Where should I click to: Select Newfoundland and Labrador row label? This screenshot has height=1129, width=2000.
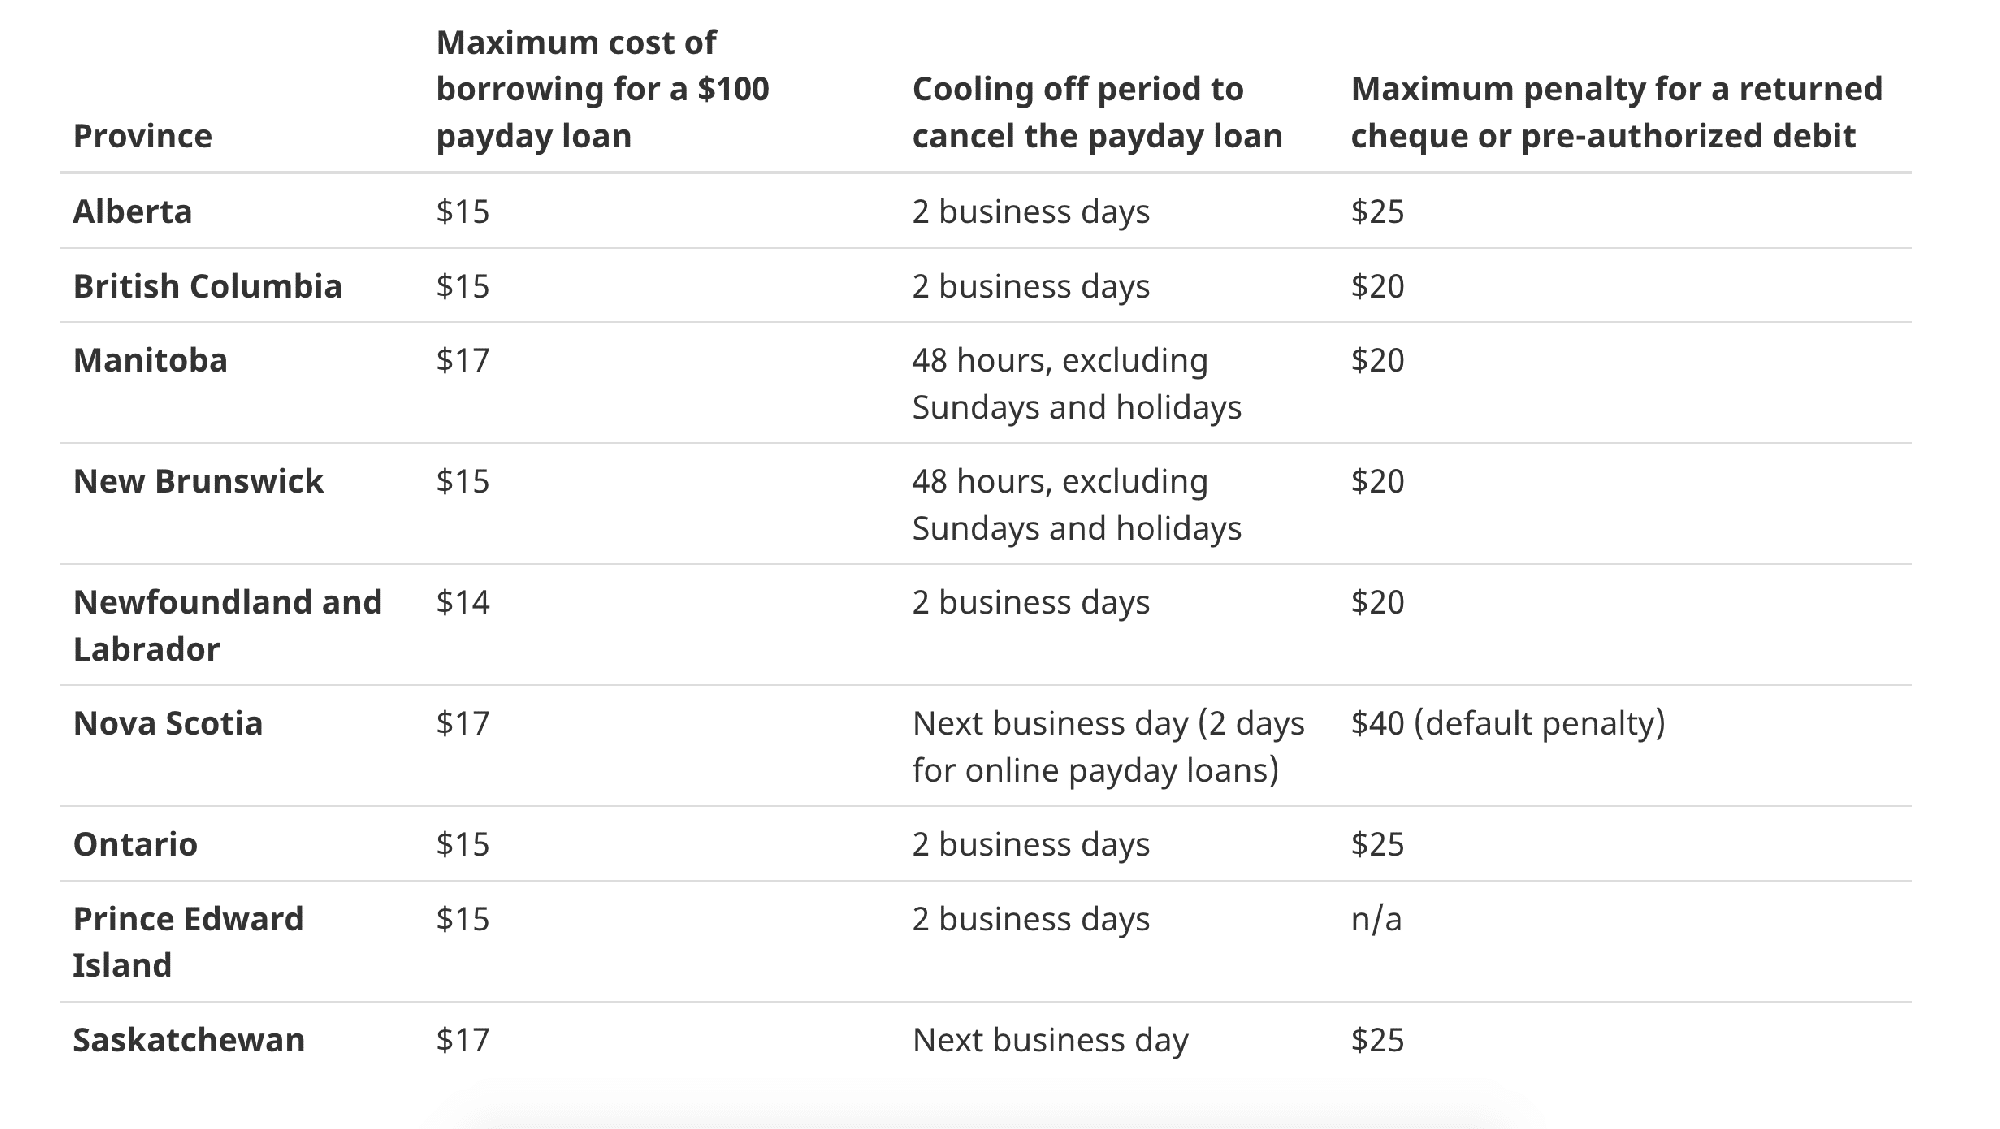coord(227,625)
